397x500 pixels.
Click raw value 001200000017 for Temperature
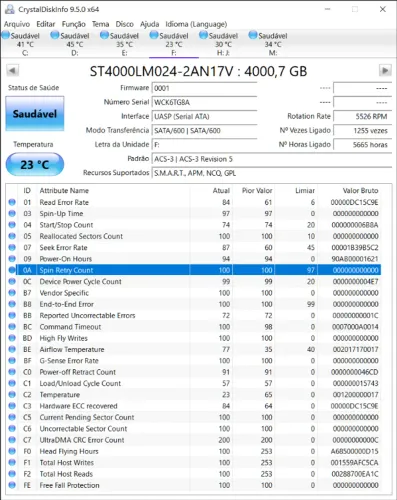click(x=355, y=395)
